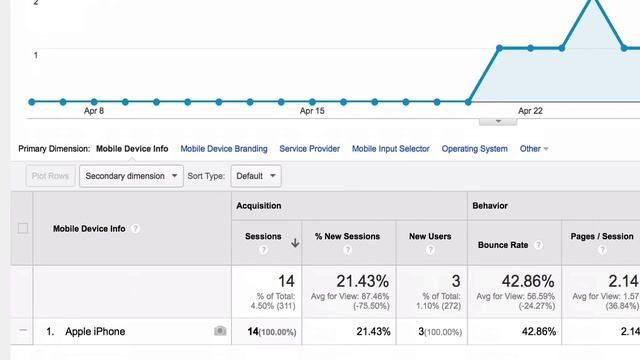This screenshot has height=360, width=640.
Task: Click the first chart data point before Apr 8
Action: click(32, 102)
